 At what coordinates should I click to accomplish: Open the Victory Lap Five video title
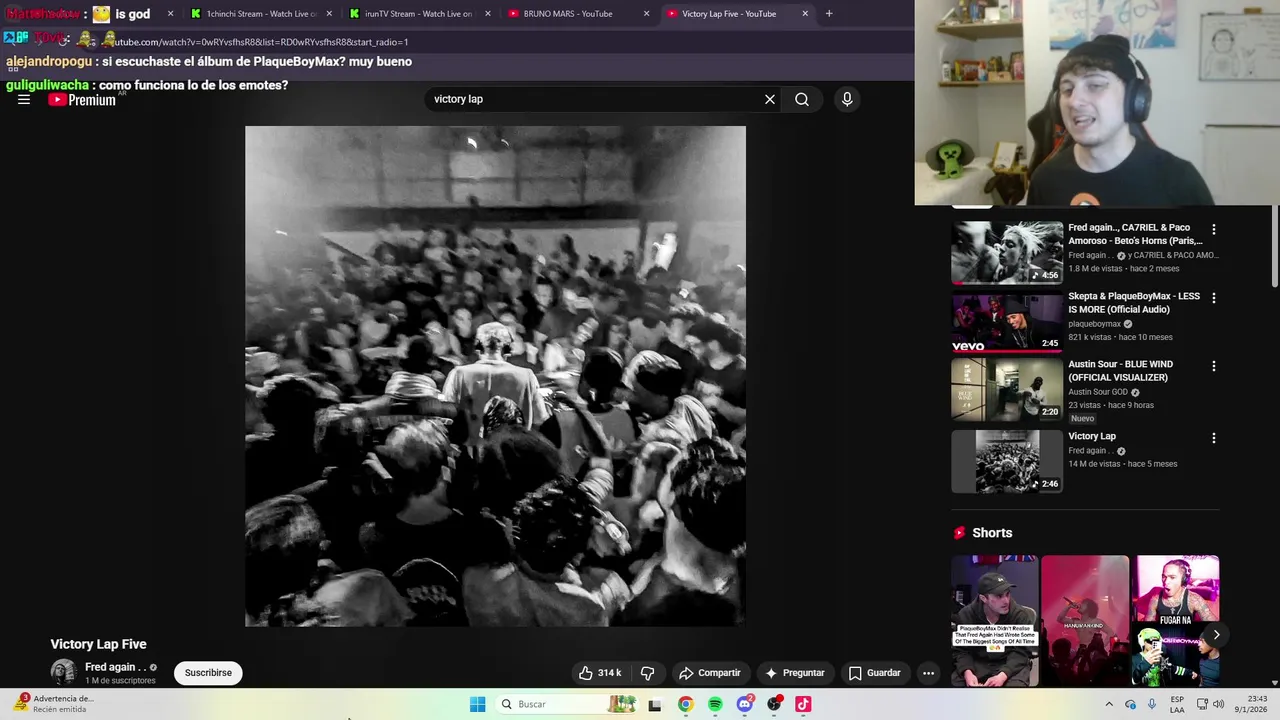coord(99,644)
